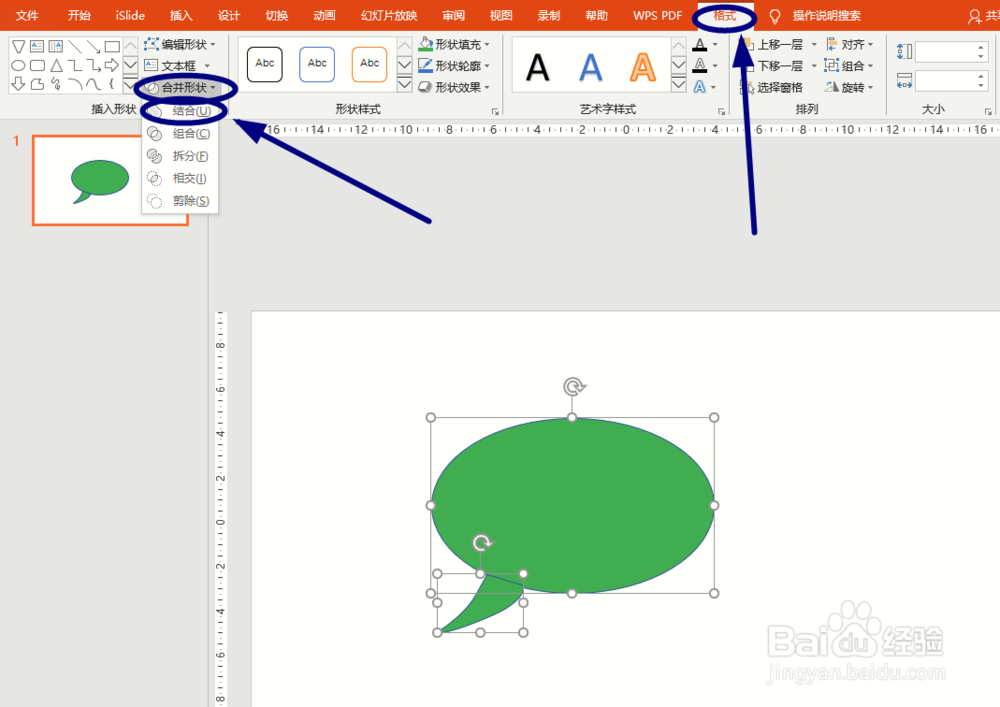Open the Merge Shapes (合并形状) dropdown
Viewport: 1000px width, 707px height.
180,87
